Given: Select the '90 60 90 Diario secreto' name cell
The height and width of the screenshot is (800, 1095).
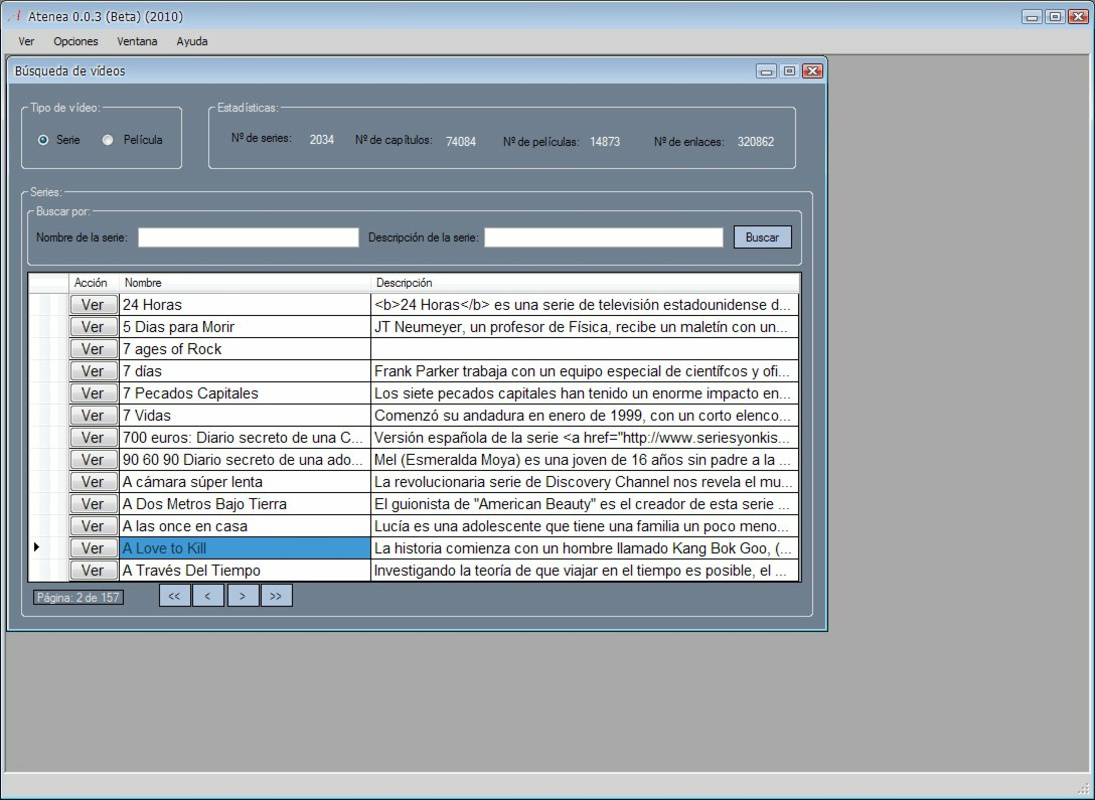Looking at the screenshot, I should pyautogui.click(x=244, y=459).
